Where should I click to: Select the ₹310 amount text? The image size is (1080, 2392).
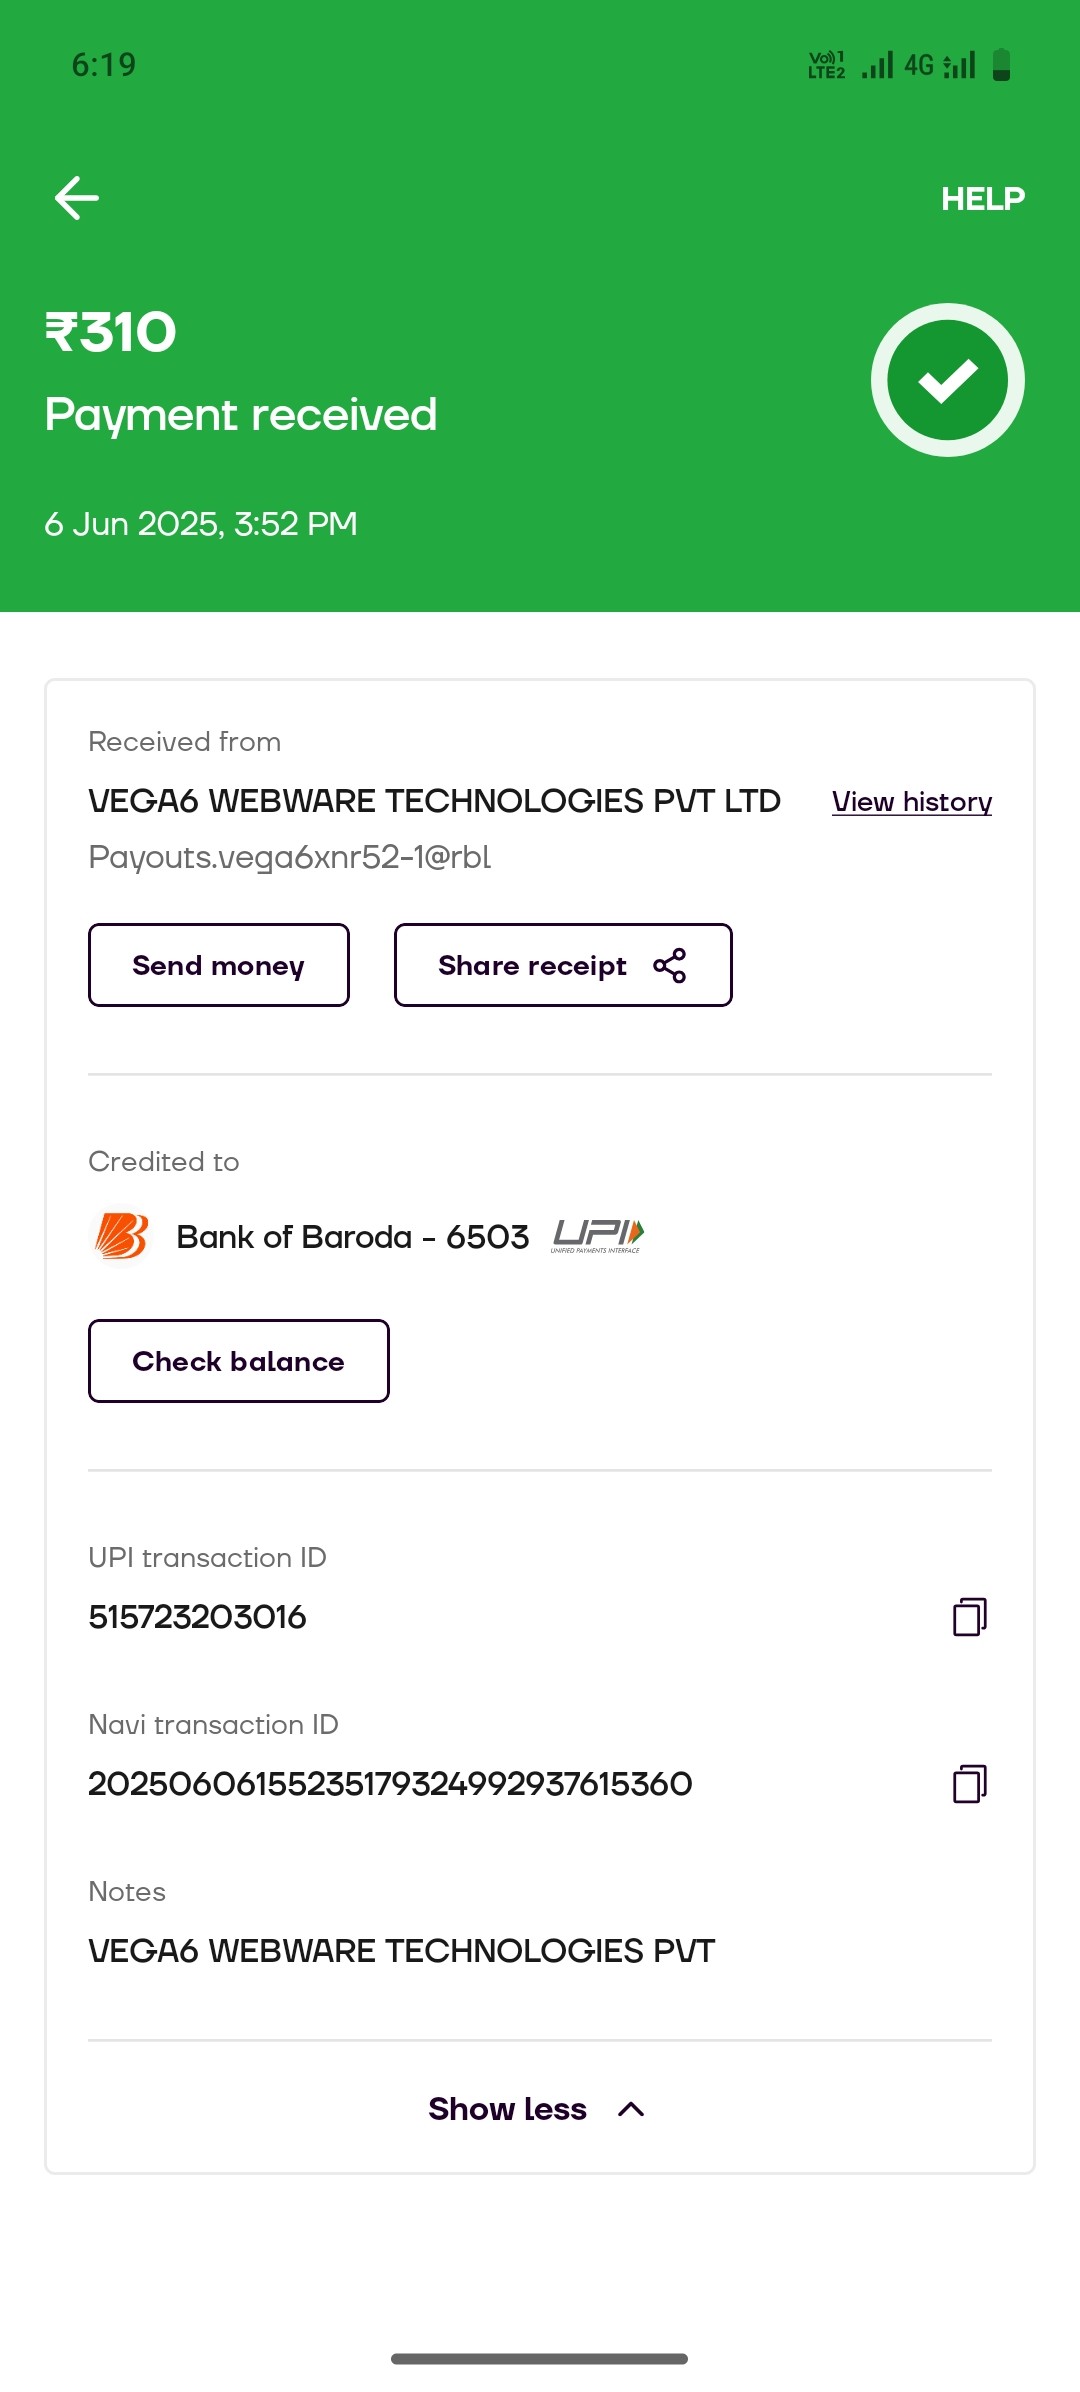[111, 332]
